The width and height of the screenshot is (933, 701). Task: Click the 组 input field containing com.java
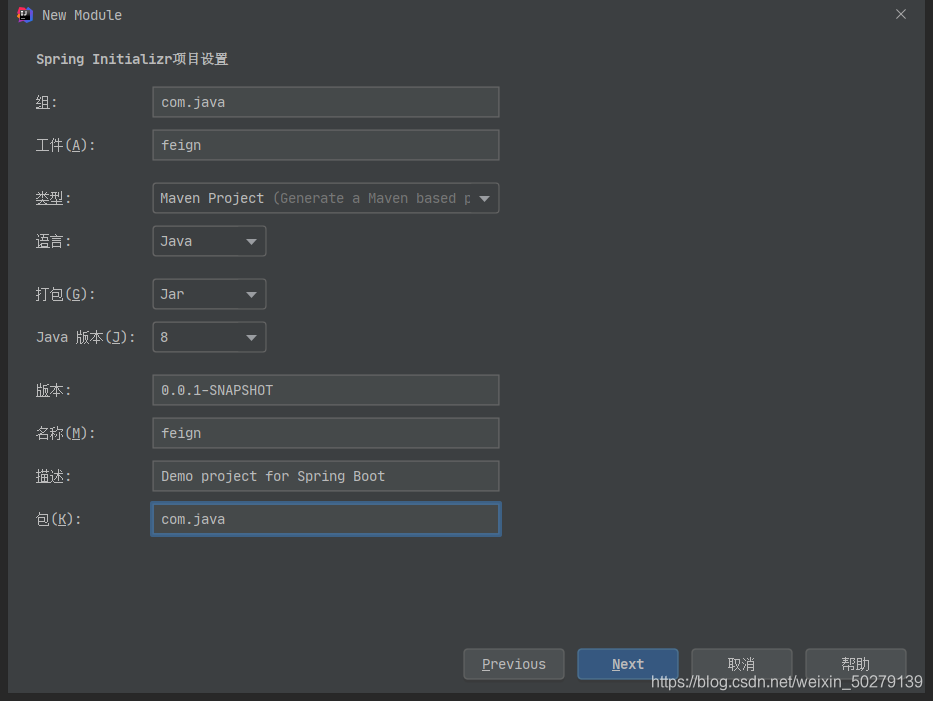325,102
